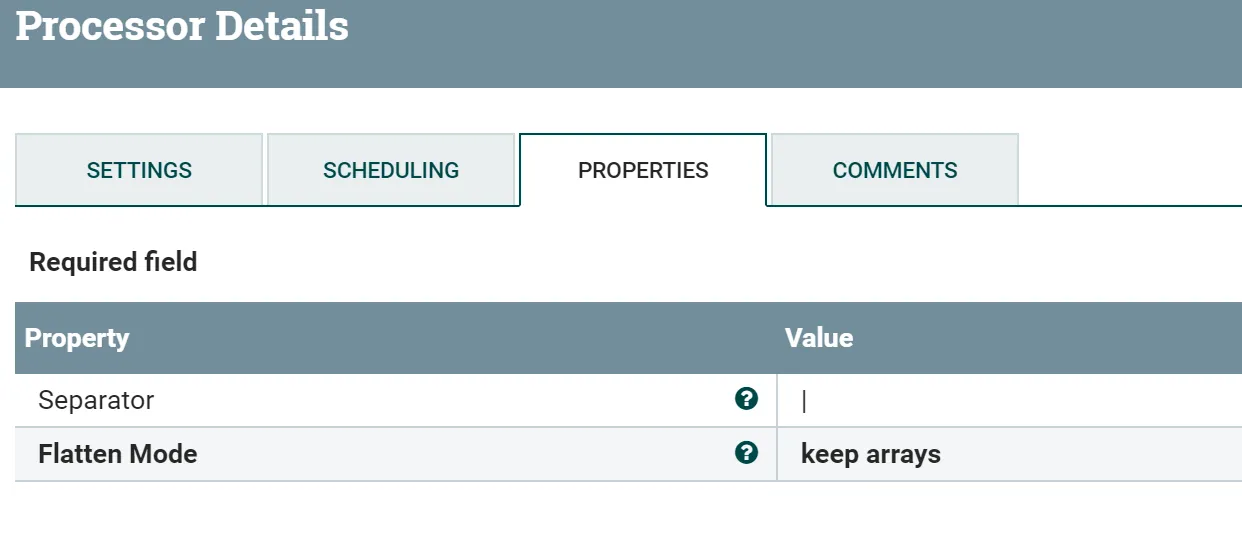This screenshot has height=542, width=1242.
Task: Click the Separator property name
Action: 96,400
